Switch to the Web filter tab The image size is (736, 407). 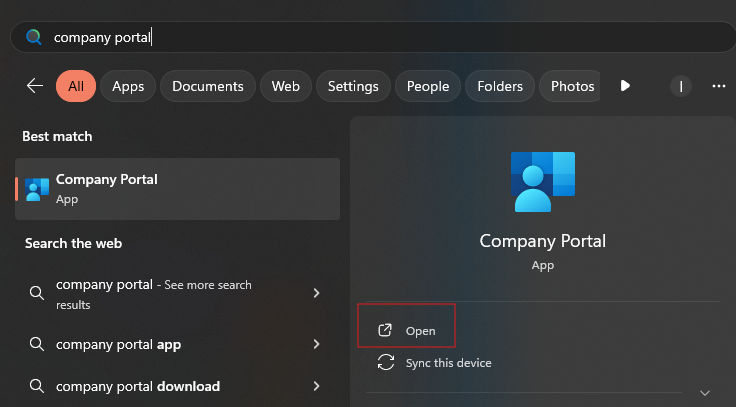point(285,86)
